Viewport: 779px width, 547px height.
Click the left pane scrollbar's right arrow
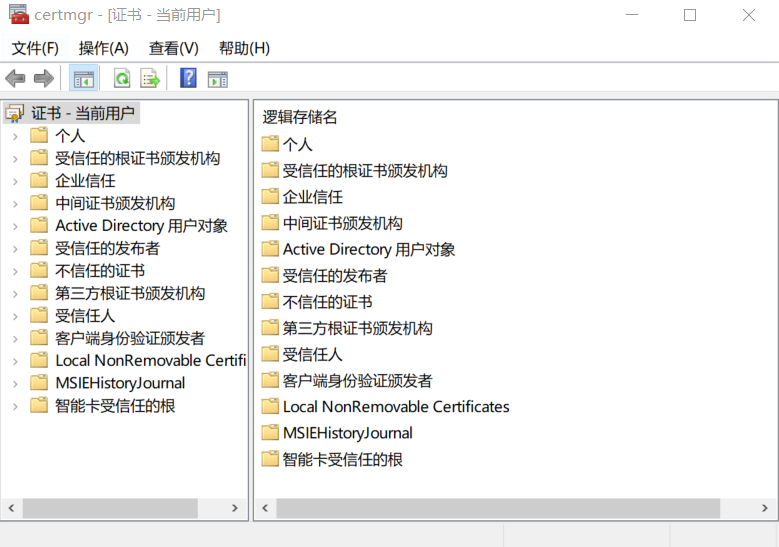coord(235,508)
